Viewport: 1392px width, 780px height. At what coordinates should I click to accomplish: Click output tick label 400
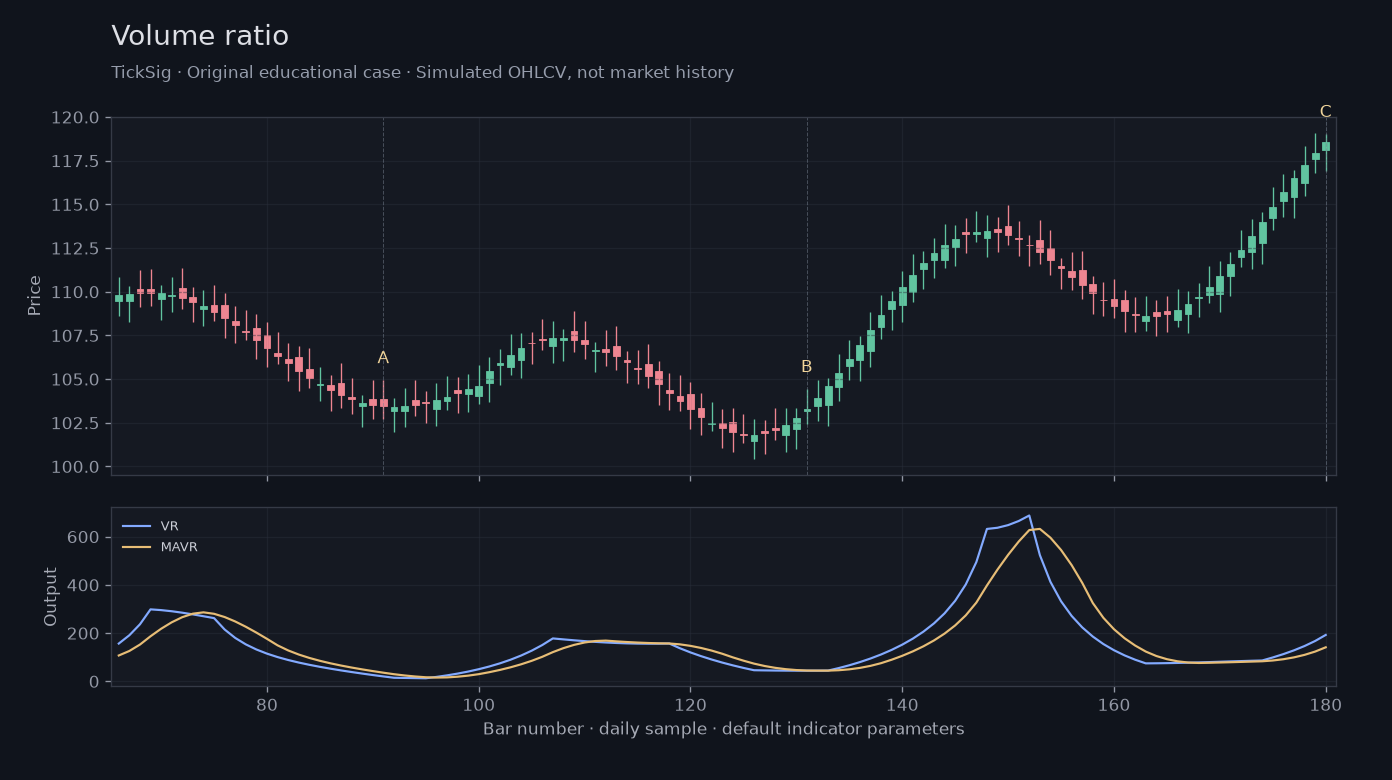click(85, 585)
